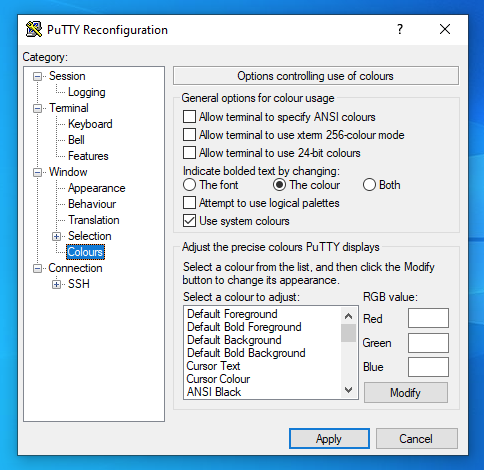Expand the Selection tree node

[x=56, y=236]
